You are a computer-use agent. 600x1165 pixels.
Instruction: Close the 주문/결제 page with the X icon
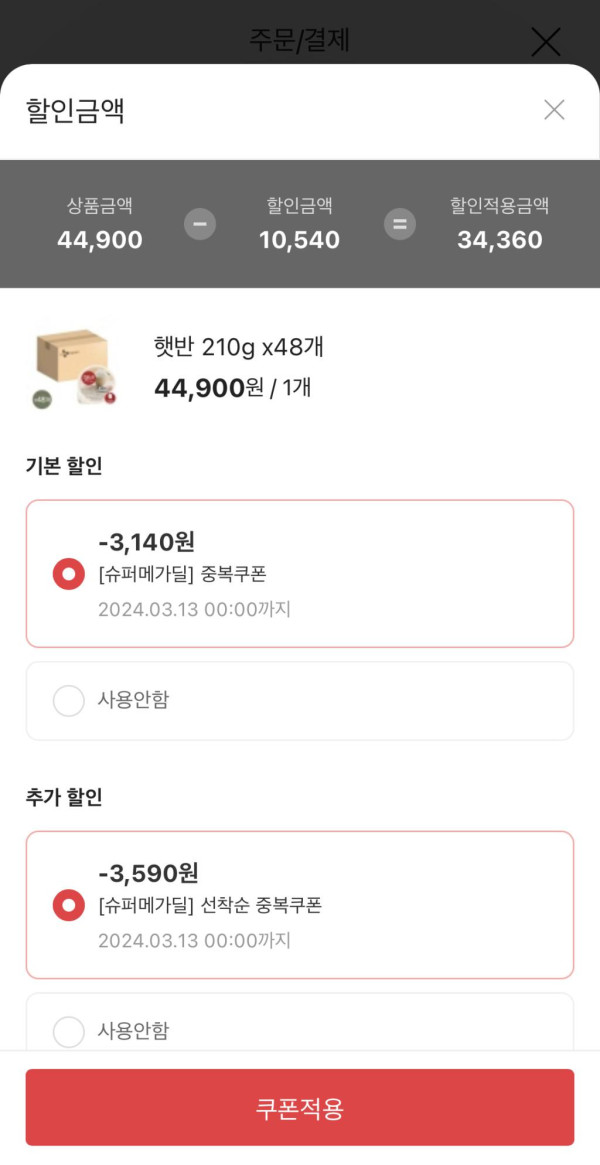pos(545,42)
